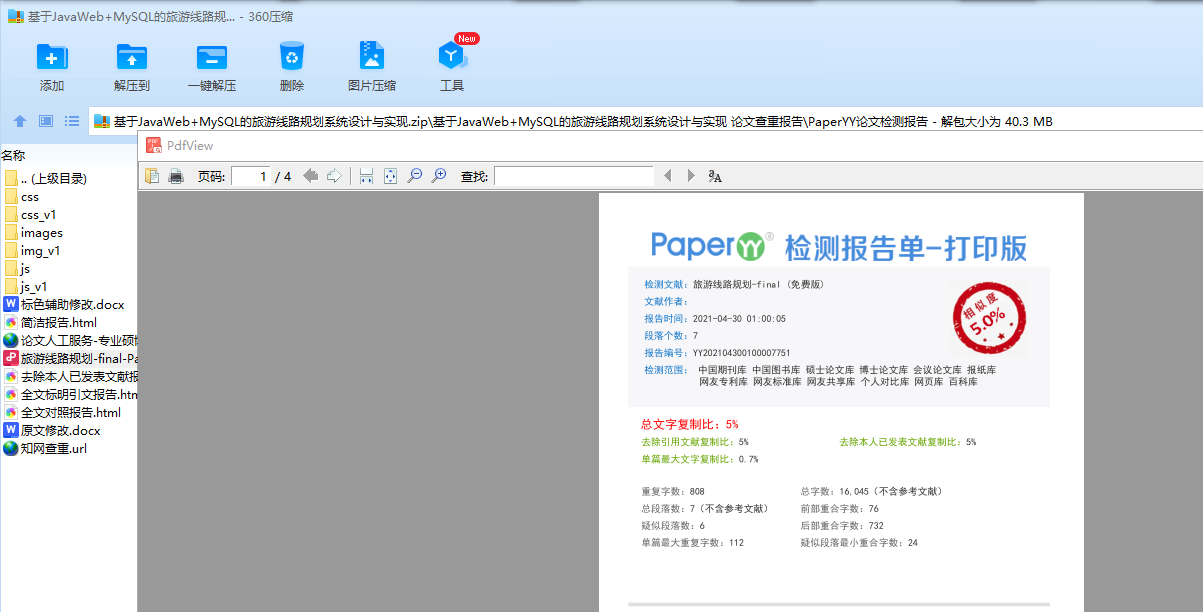The width and height of the screenshot is (1203, 612).
Task: Select the images folder
Action: pyautogui.click(x=33, y=233)
